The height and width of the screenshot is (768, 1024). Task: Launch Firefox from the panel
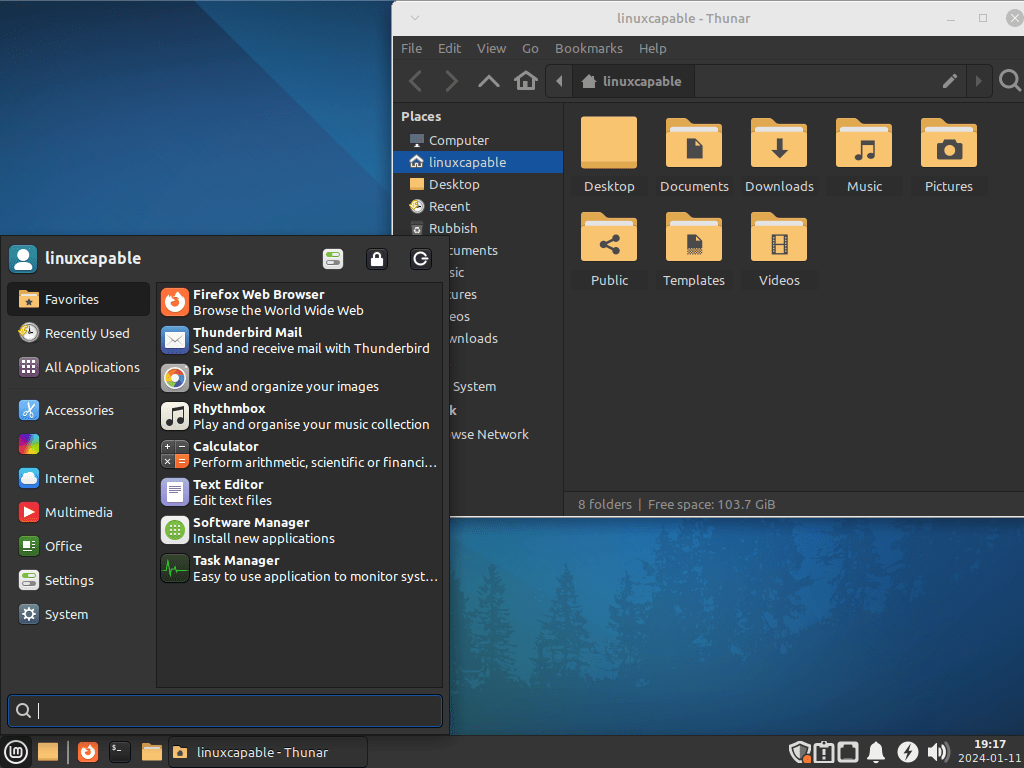[88, 752]
